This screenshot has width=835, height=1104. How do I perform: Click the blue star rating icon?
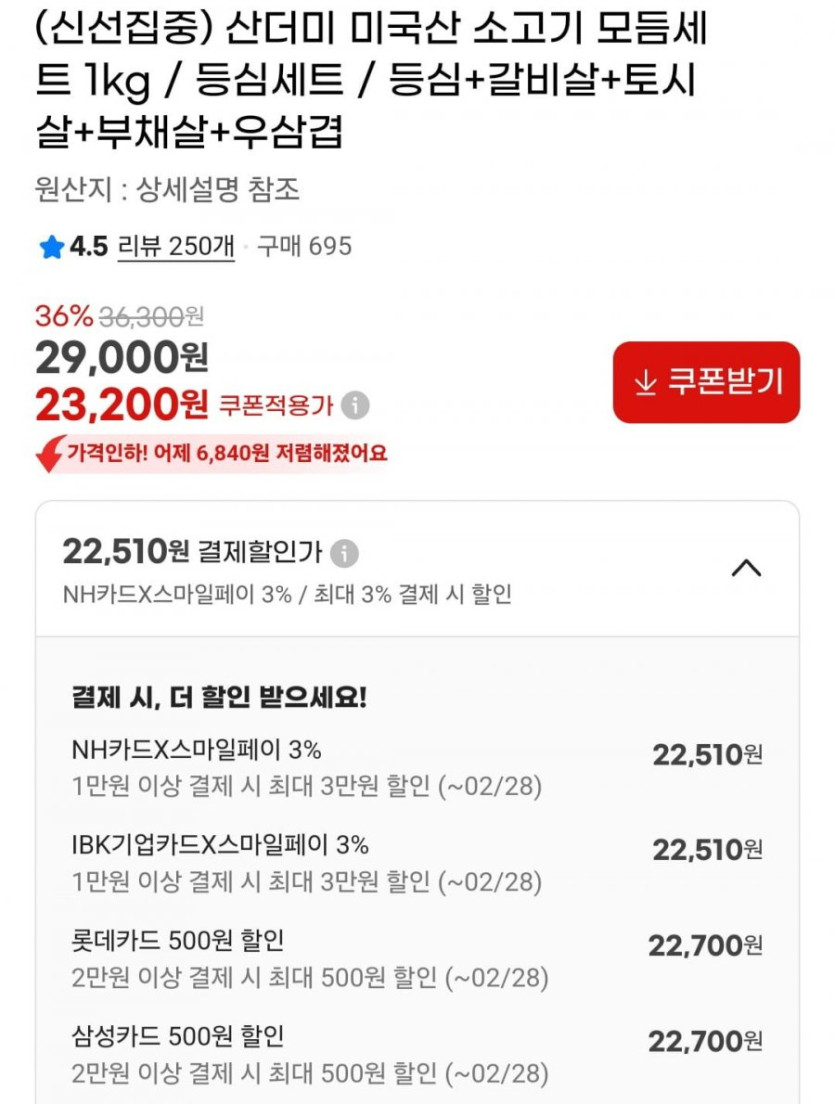(x=51, y=247)
